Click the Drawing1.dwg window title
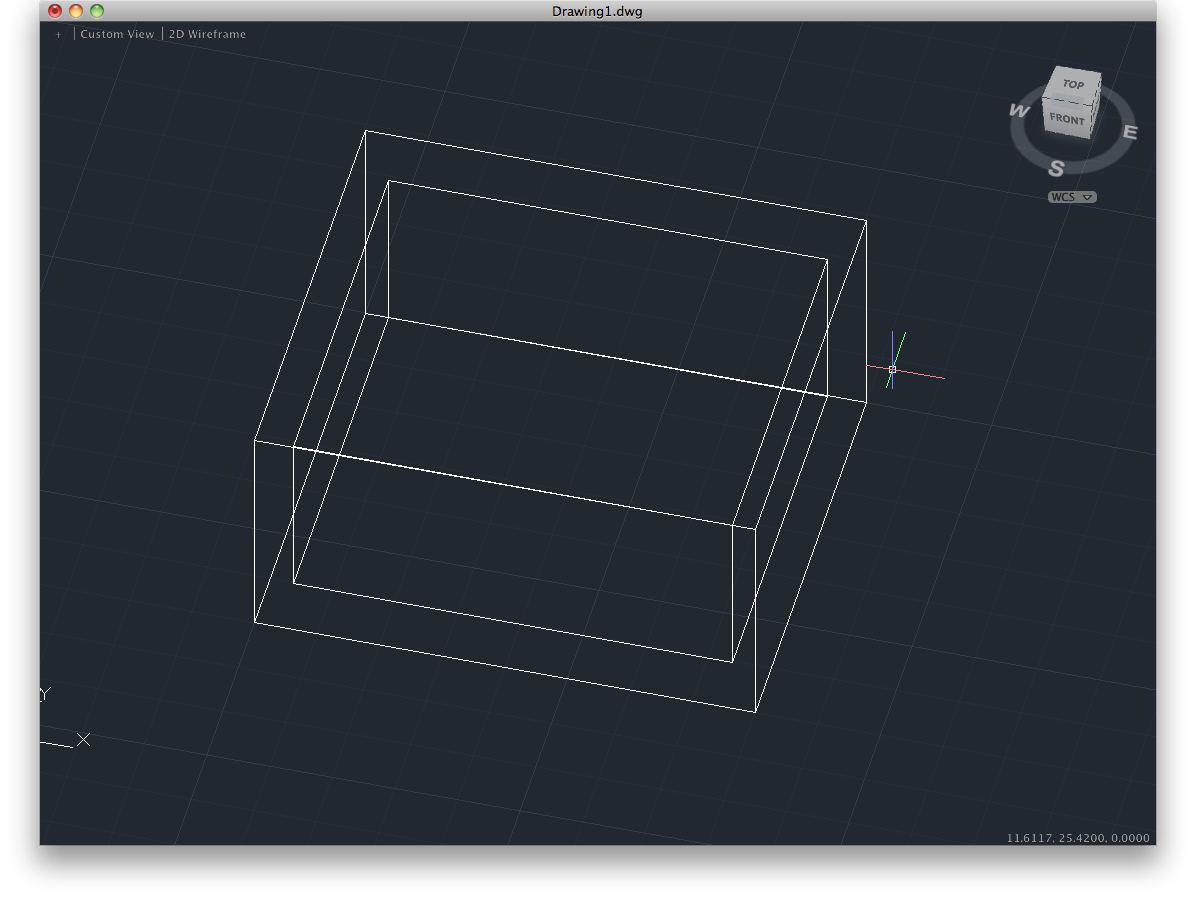The width and height of the screenshot is (1196, 900). point(597,11)
